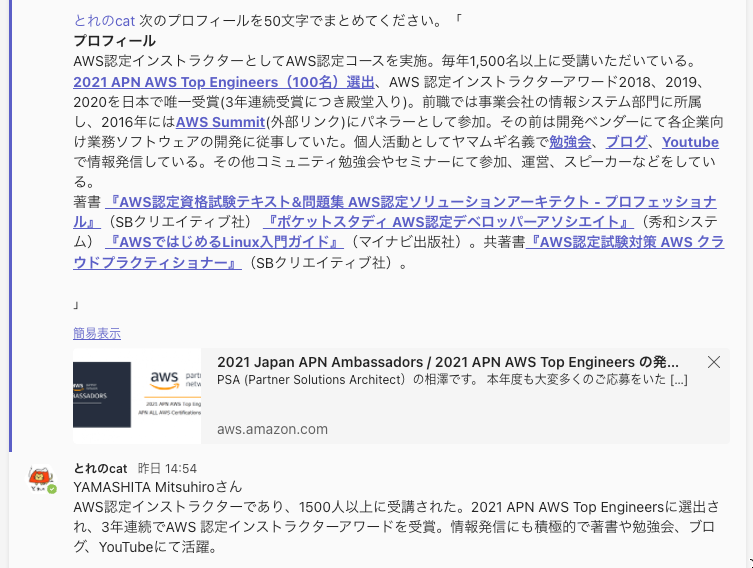The width and height of the screenshot is (753, 568).
Task: Click the 昨日 14:54 timestamp
Action: pyautogui.click(x=167, y=469)
